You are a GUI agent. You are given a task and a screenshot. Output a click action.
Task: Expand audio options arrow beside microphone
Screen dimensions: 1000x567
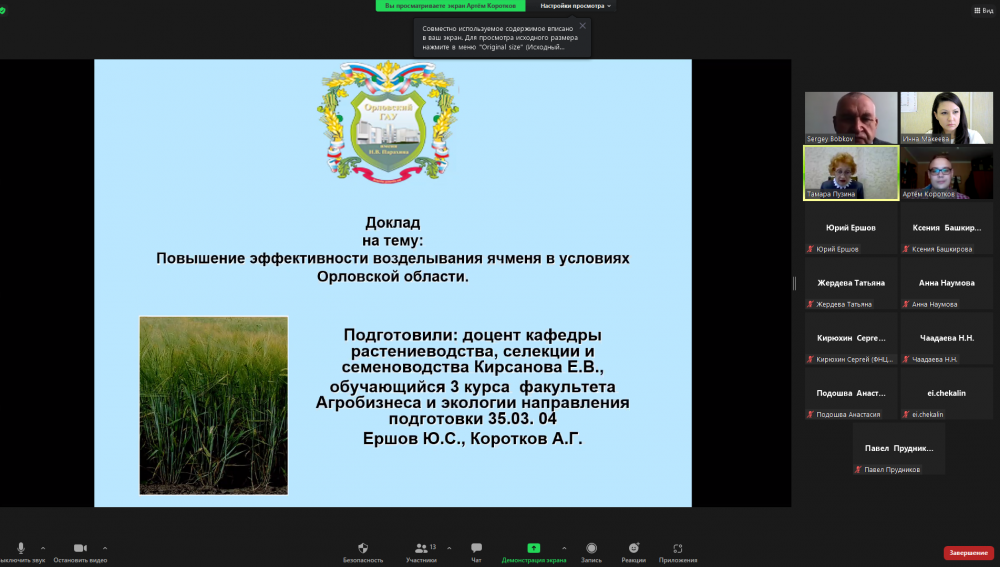(x=42, y=548)
